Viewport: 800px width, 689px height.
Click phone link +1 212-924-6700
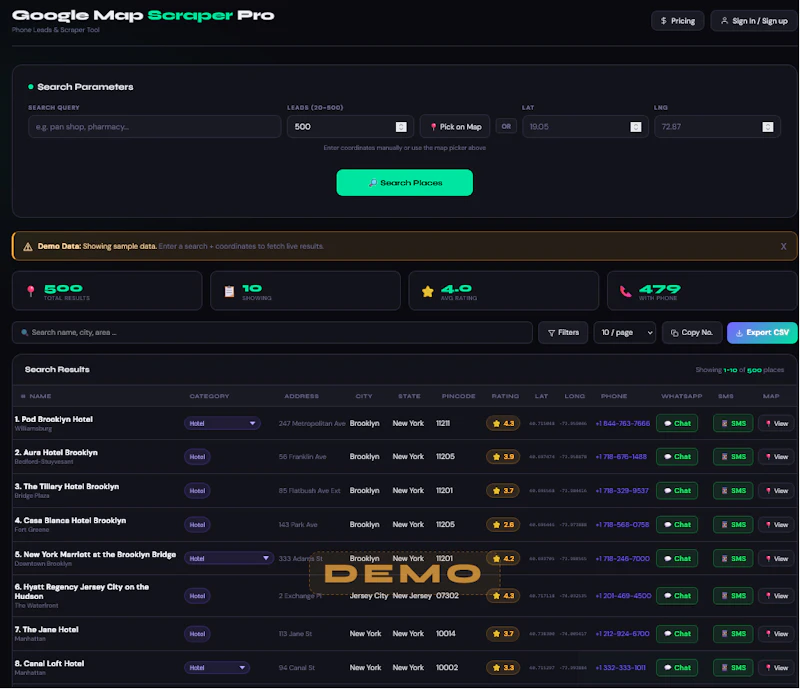[622, 634]
